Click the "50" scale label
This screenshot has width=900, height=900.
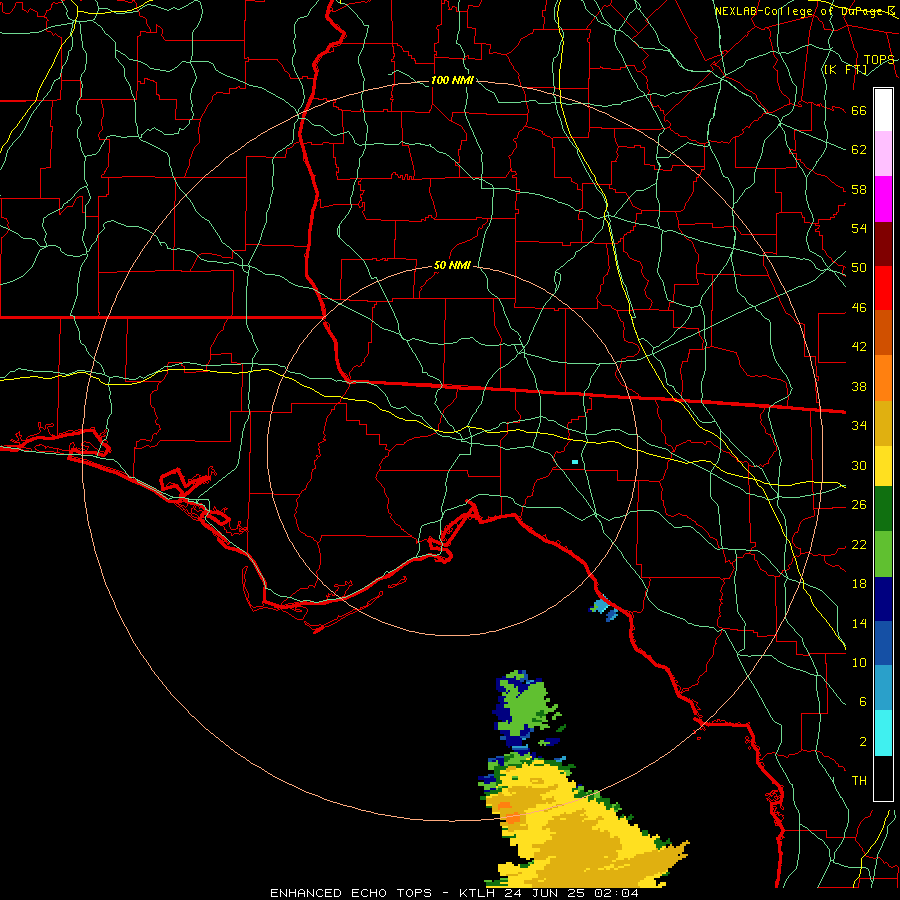tap(859, 267)
